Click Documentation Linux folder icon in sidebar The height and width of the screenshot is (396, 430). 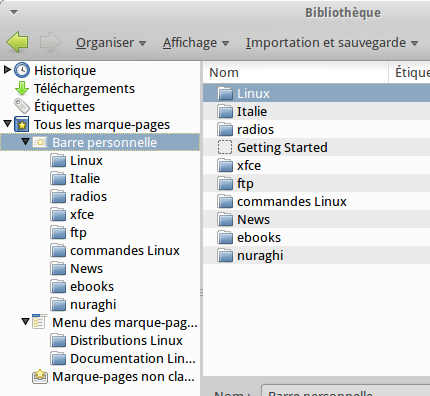click(58, 358)
